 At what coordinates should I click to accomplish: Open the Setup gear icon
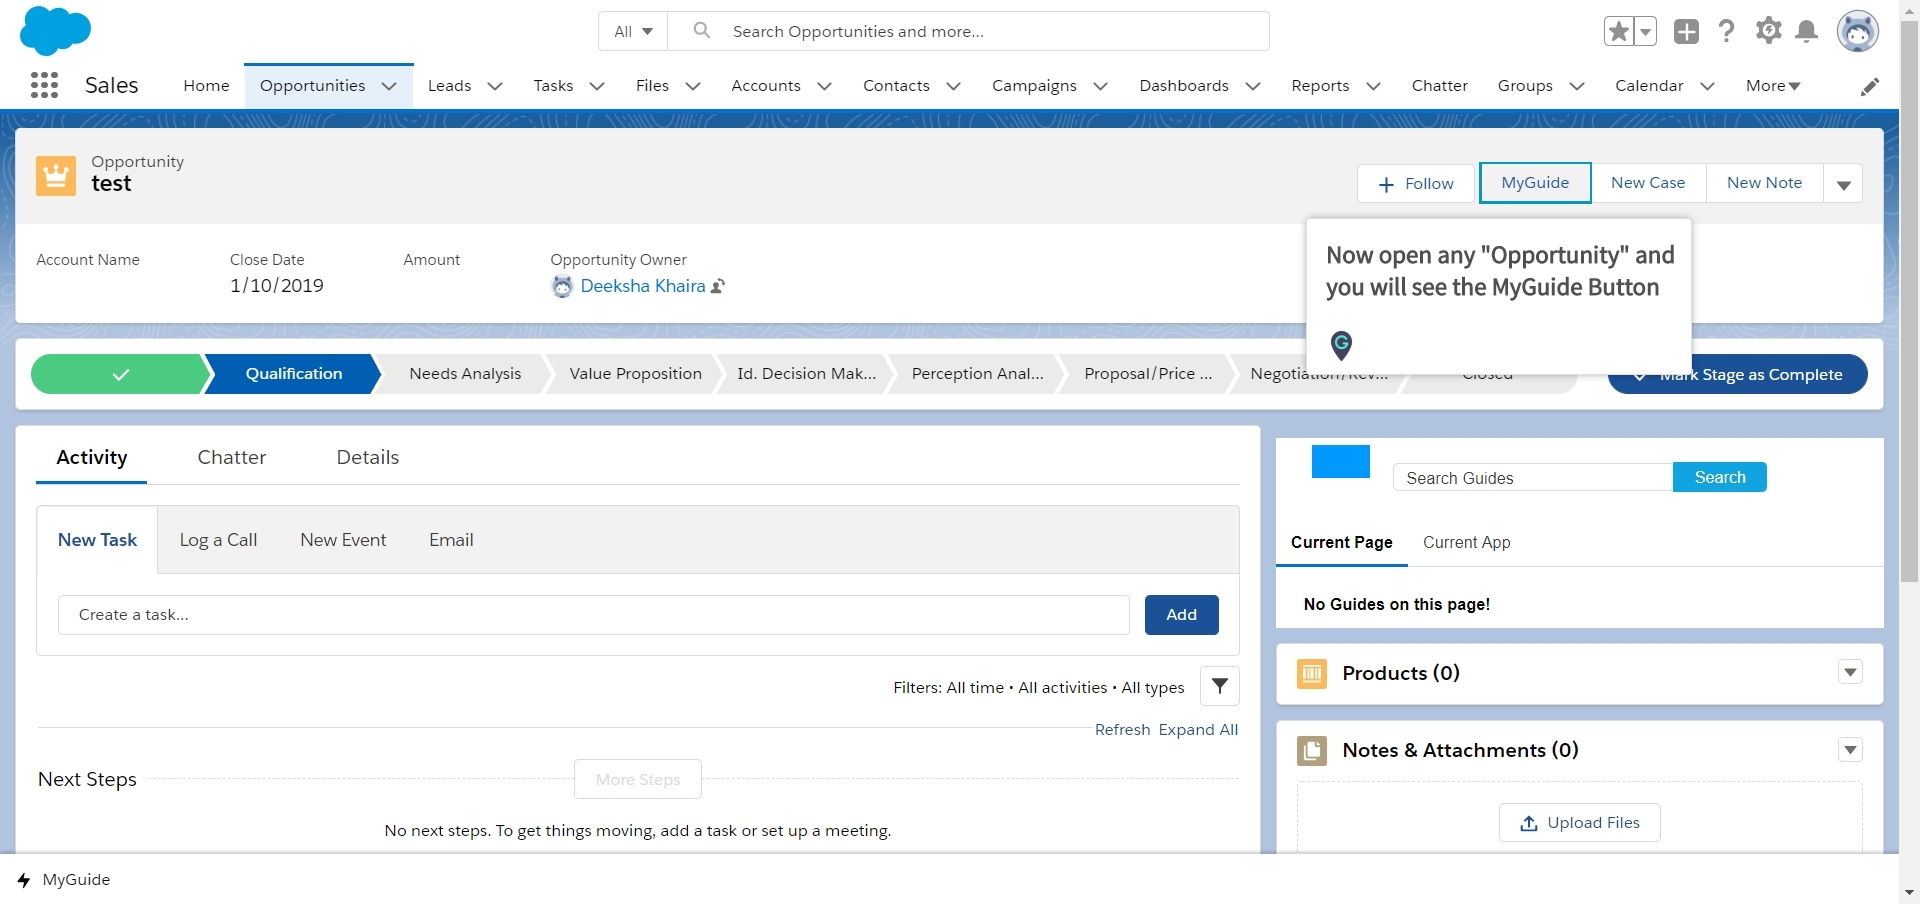pos(1768,31)
